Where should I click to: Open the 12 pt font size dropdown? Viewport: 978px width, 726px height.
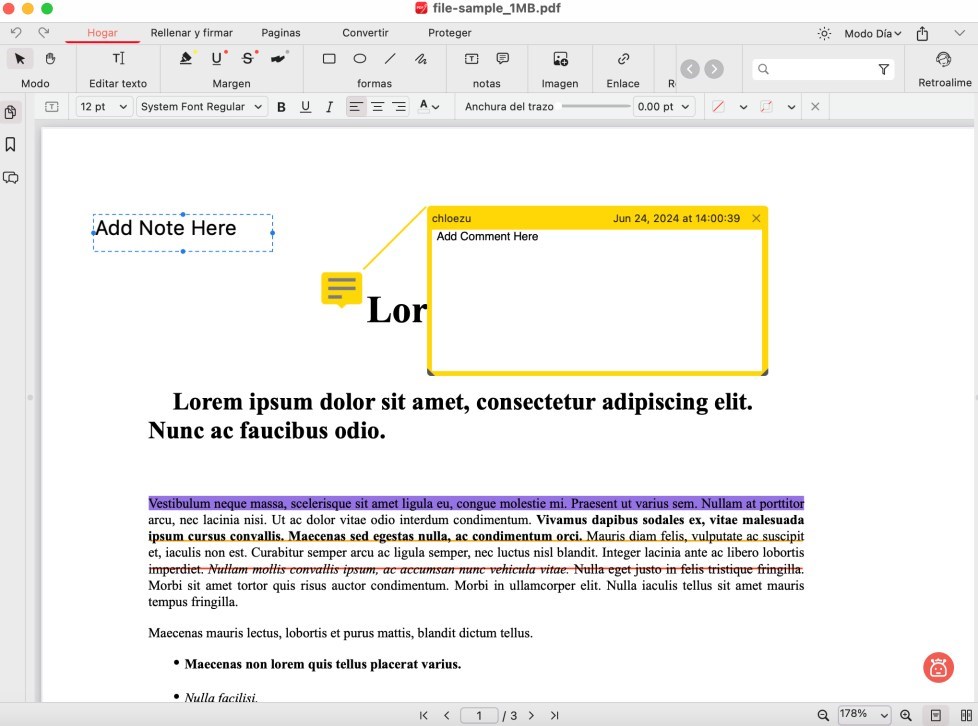(103, 106)
